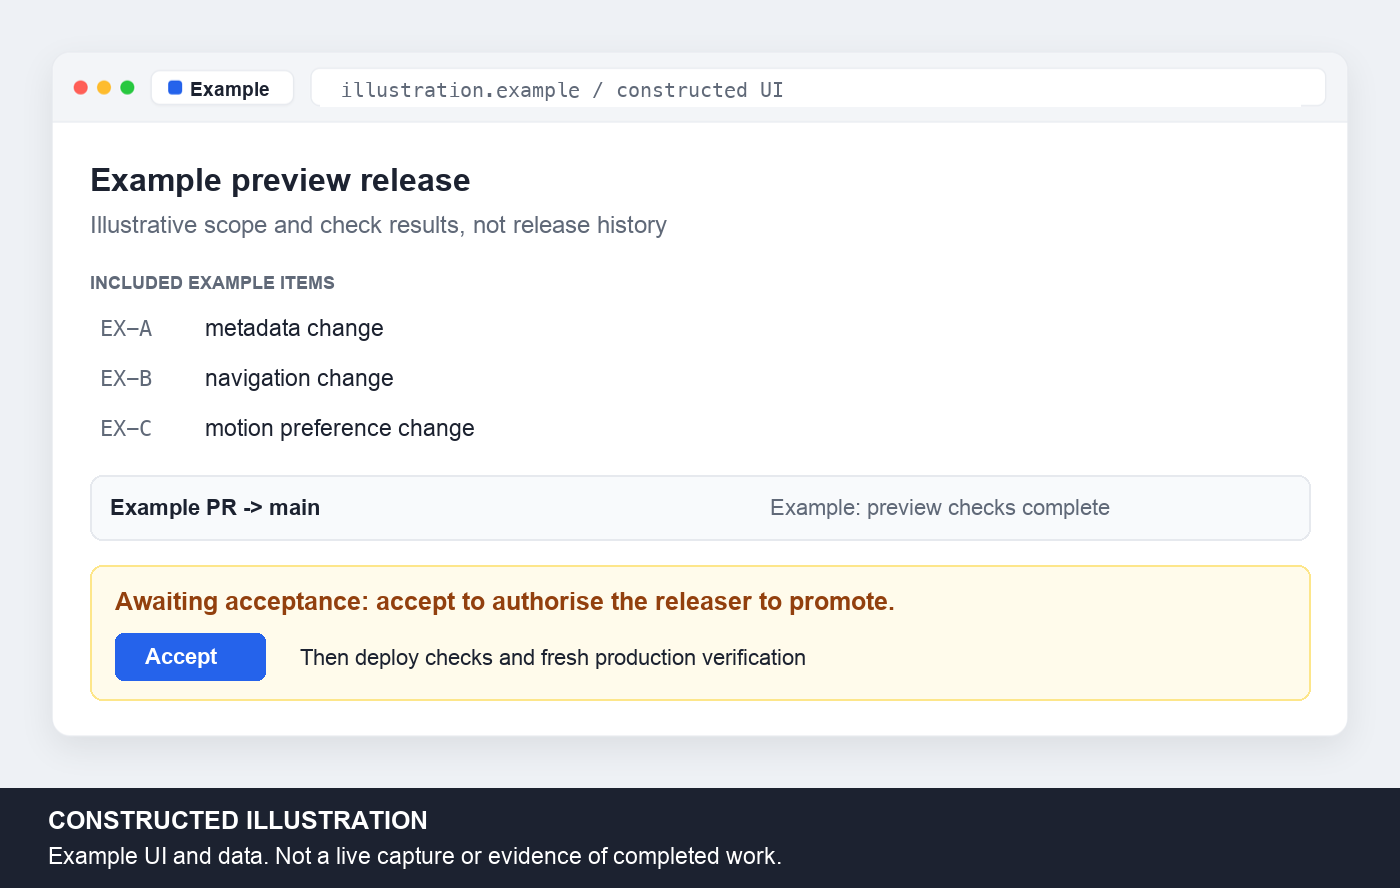Select the EX-B item code
Viewport: 1400px width, 888px height.
pos(126,378)
